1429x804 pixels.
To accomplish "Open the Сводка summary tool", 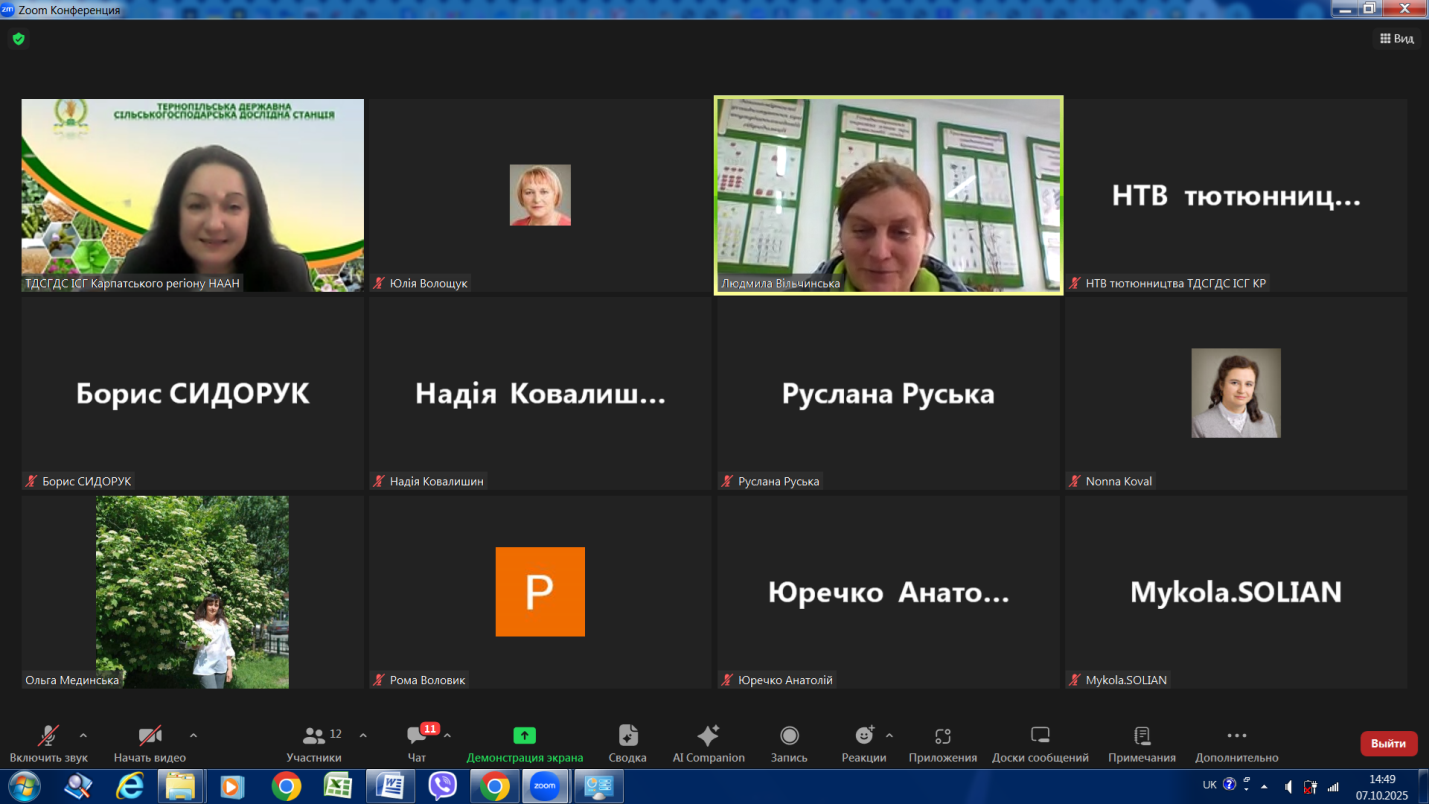I will [x=627, y=737].
